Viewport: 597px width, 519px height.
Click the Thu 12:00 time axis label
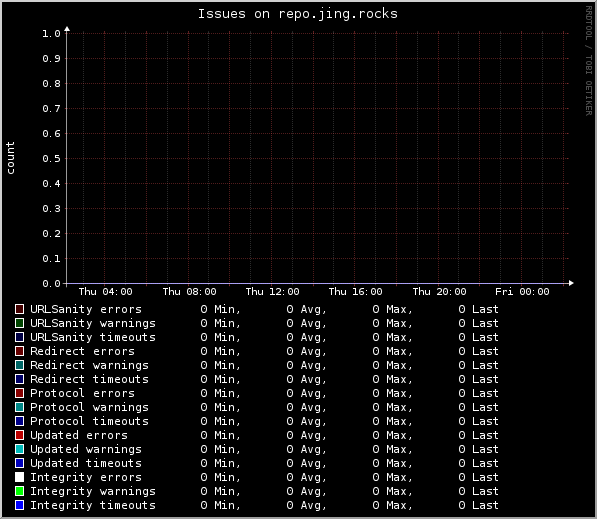[272, 292]
